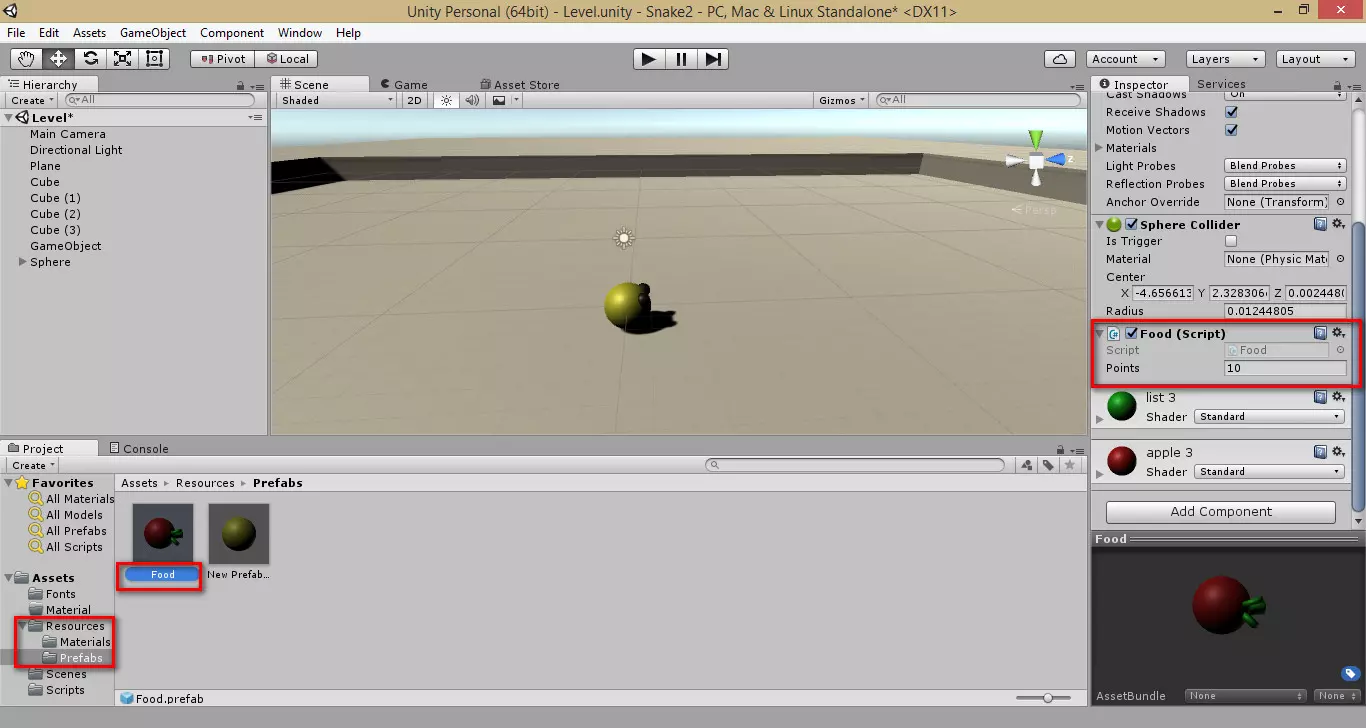Image resolution: width=1366 pixels, height=728 pixels.
Task: Click the Add Component button
Action: pyautogui.click(x=1220, y=512)
